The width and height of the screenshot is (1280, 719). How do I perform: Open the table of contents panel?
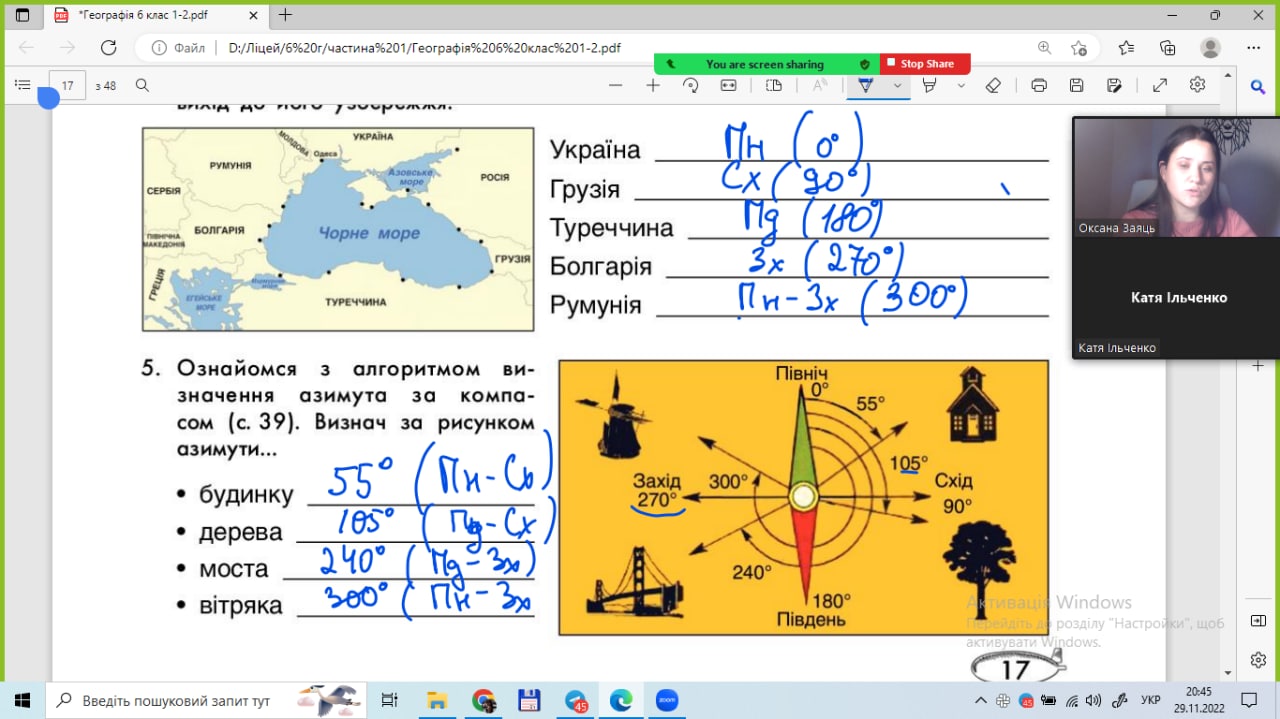tap(23, 86)
